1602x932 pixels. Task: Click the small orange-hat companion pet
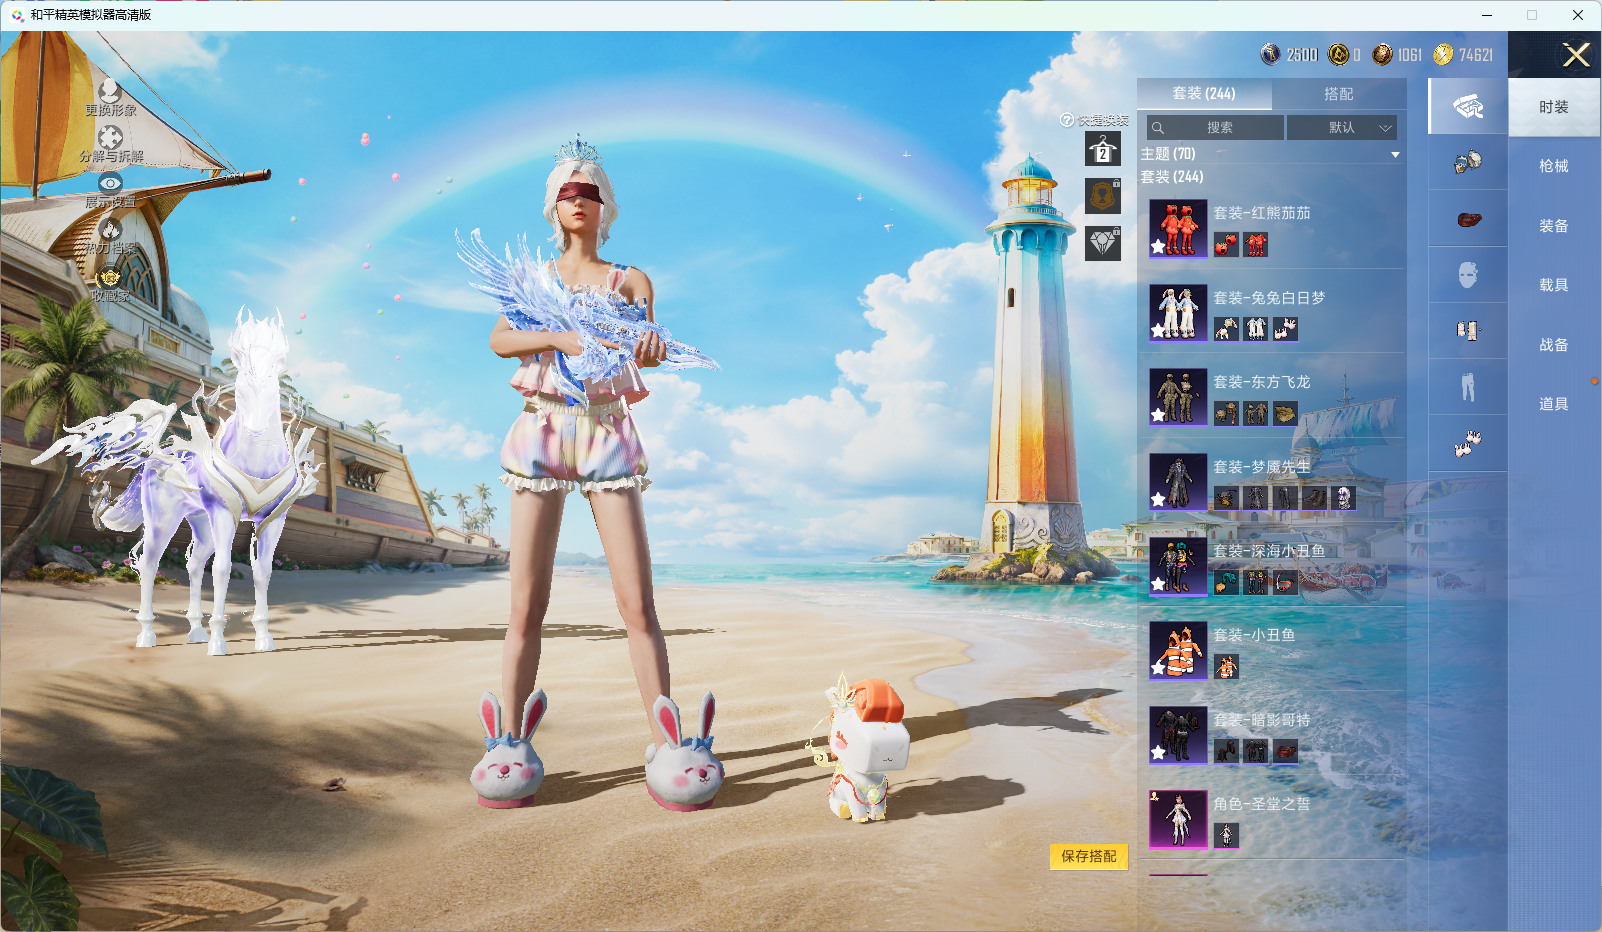(860, 750)
